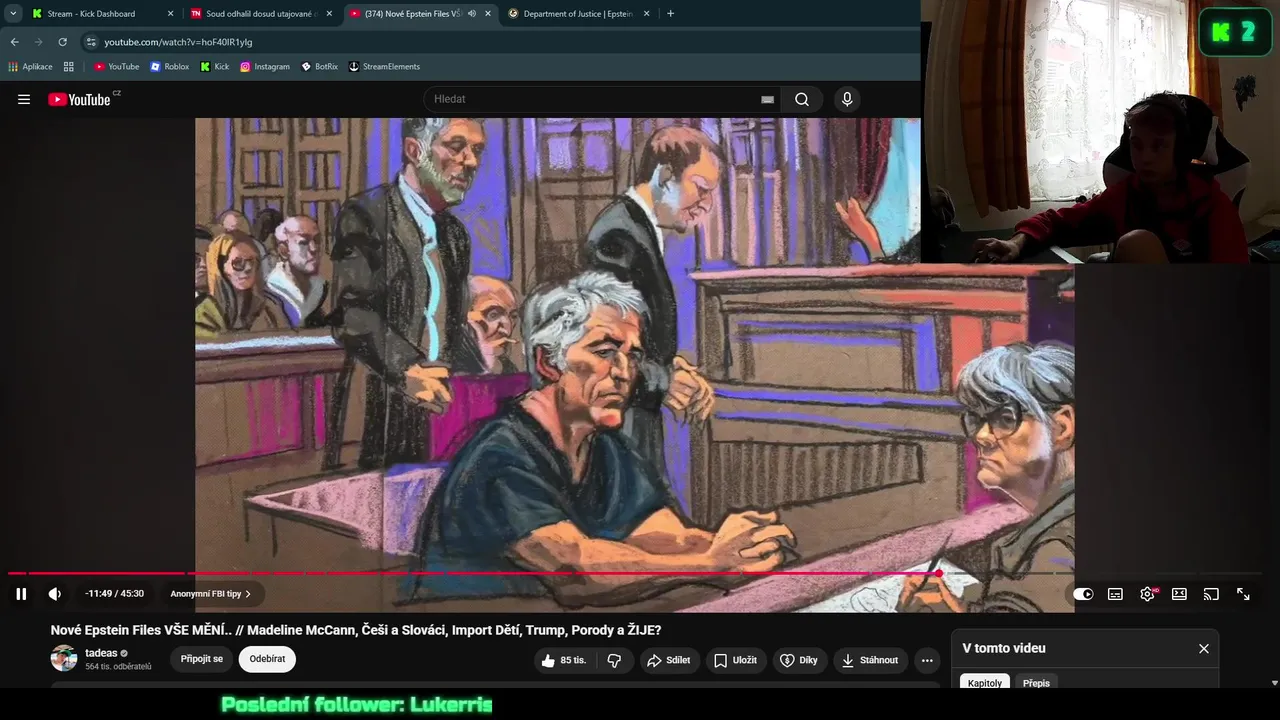Open Aplikace bookmarks shortcut
This screenshot has width=1280, height=720.
click(30, 67)
